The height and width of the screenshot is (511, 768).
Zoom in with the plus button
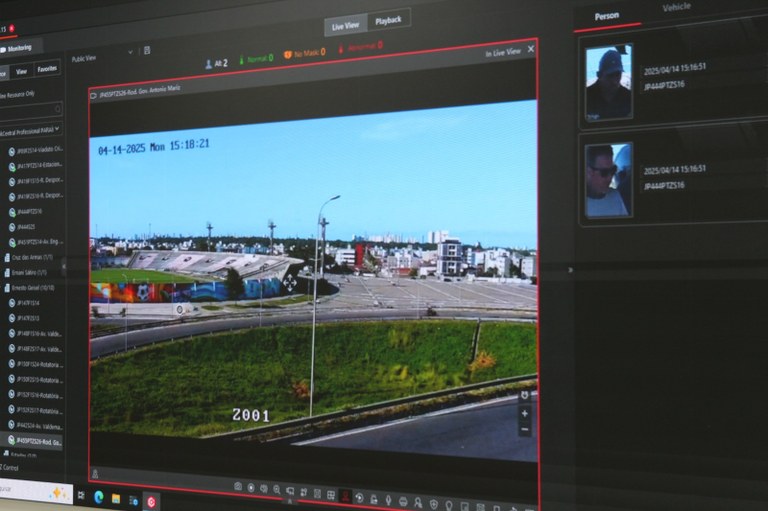pos(524,413)
